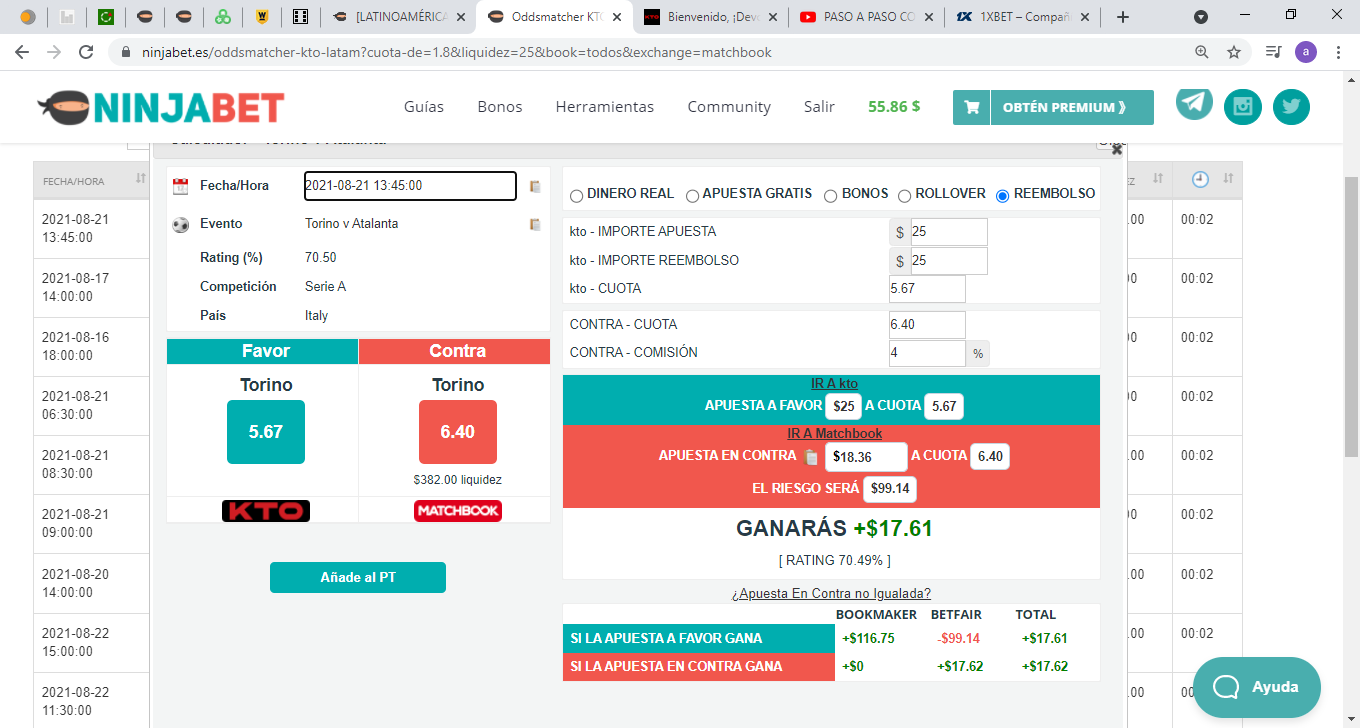The height and width of the screenshot is (728, 1360).
Task: Open the Guías menu
Action: (424, 107)
